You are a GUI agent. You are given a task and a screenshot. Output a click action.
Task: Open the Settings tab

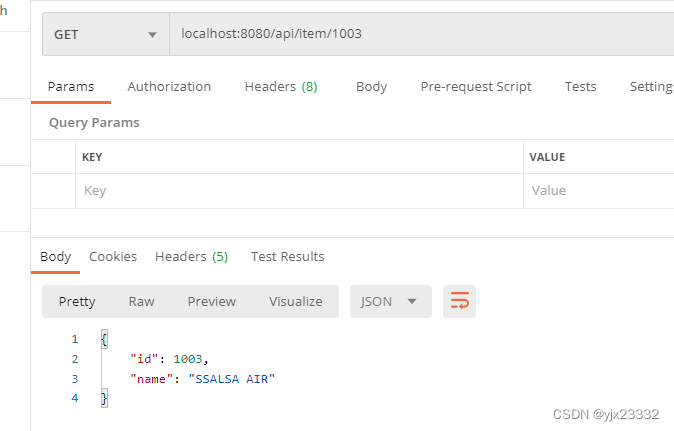652,87
